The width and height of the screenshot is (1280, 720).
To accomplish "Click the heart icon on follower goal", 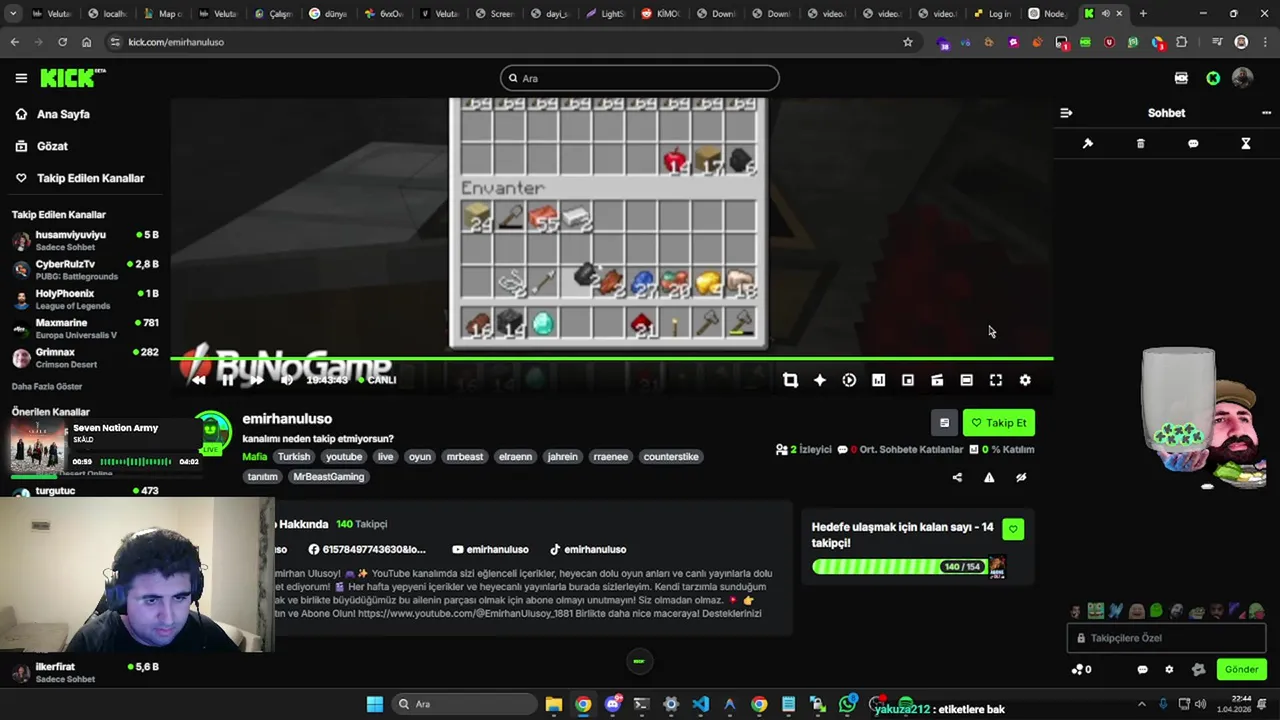I will pos(1013,529).
